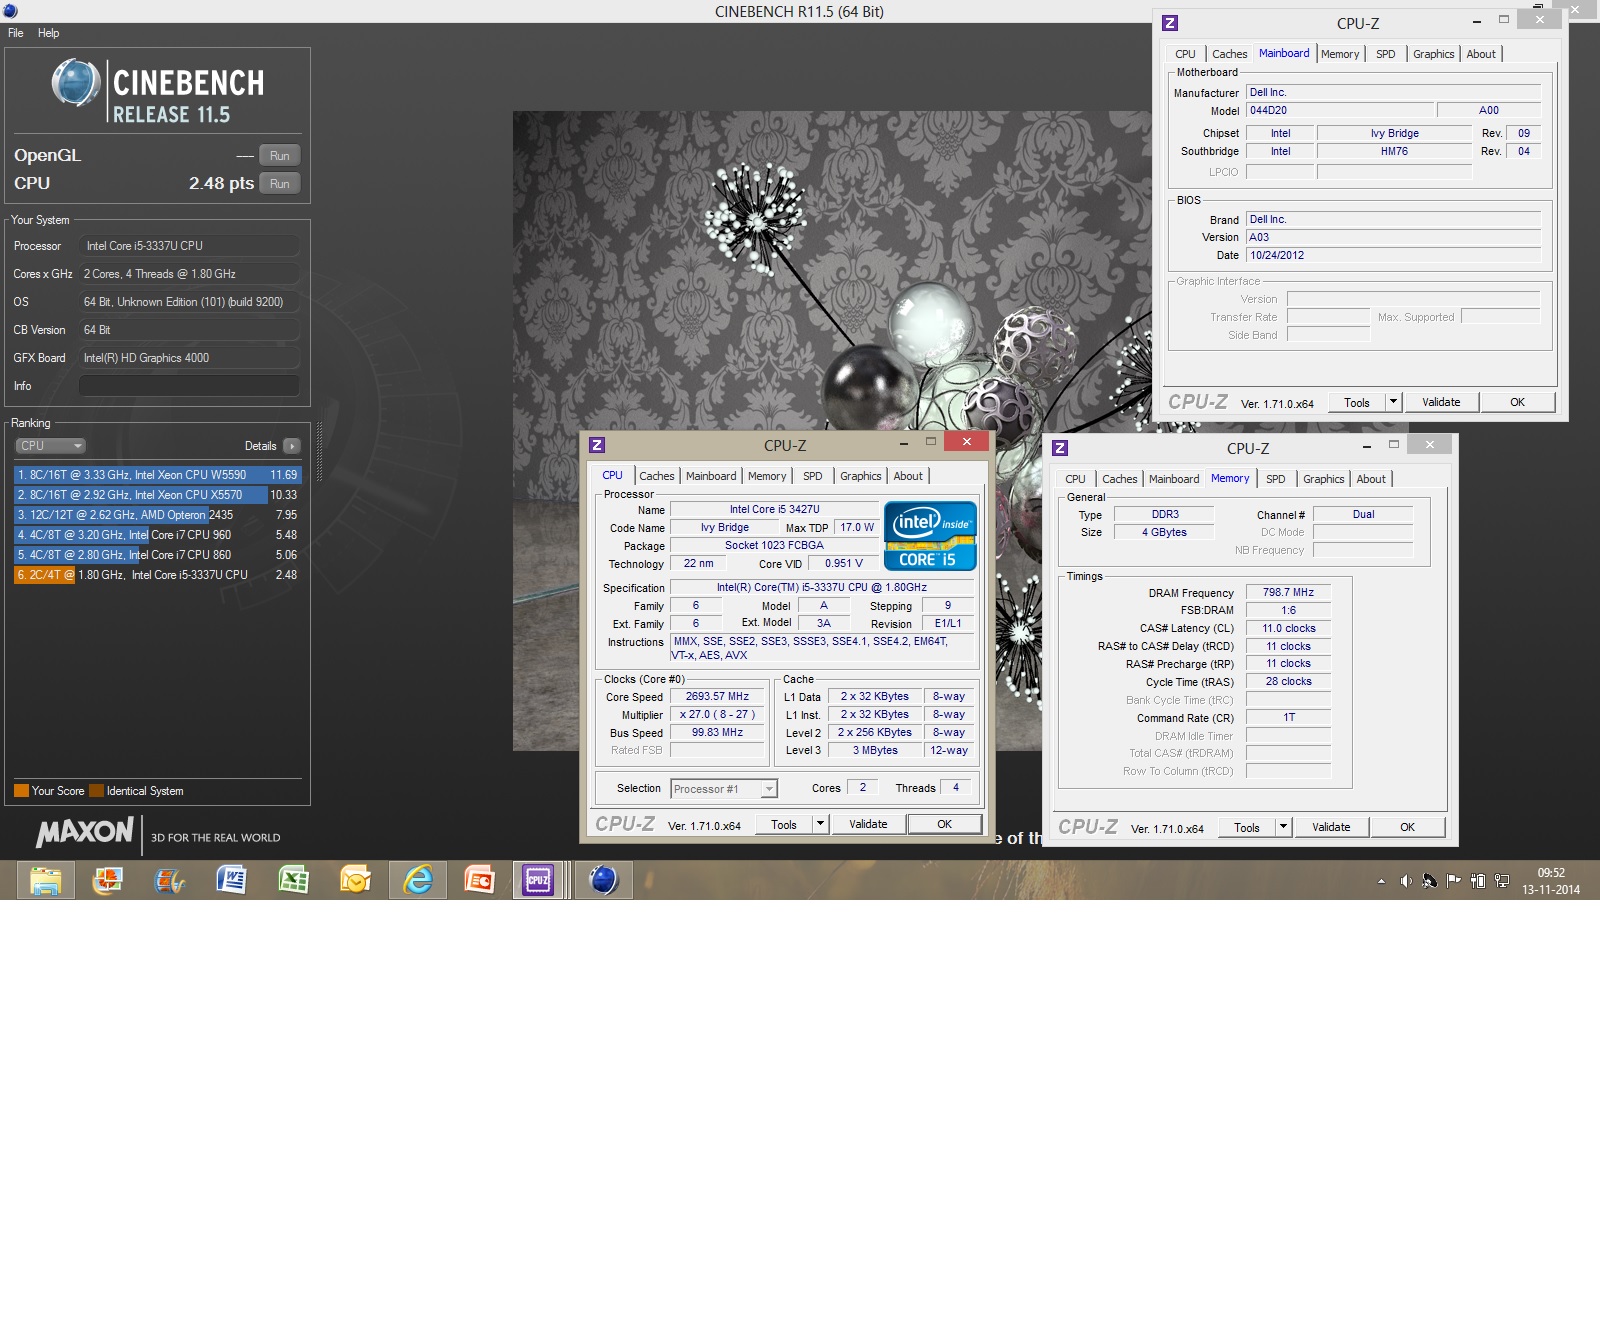Switch to CPU-Z via taskbar icon
The width and height of the screenshot is (1600, 1344).
point(539,881)
